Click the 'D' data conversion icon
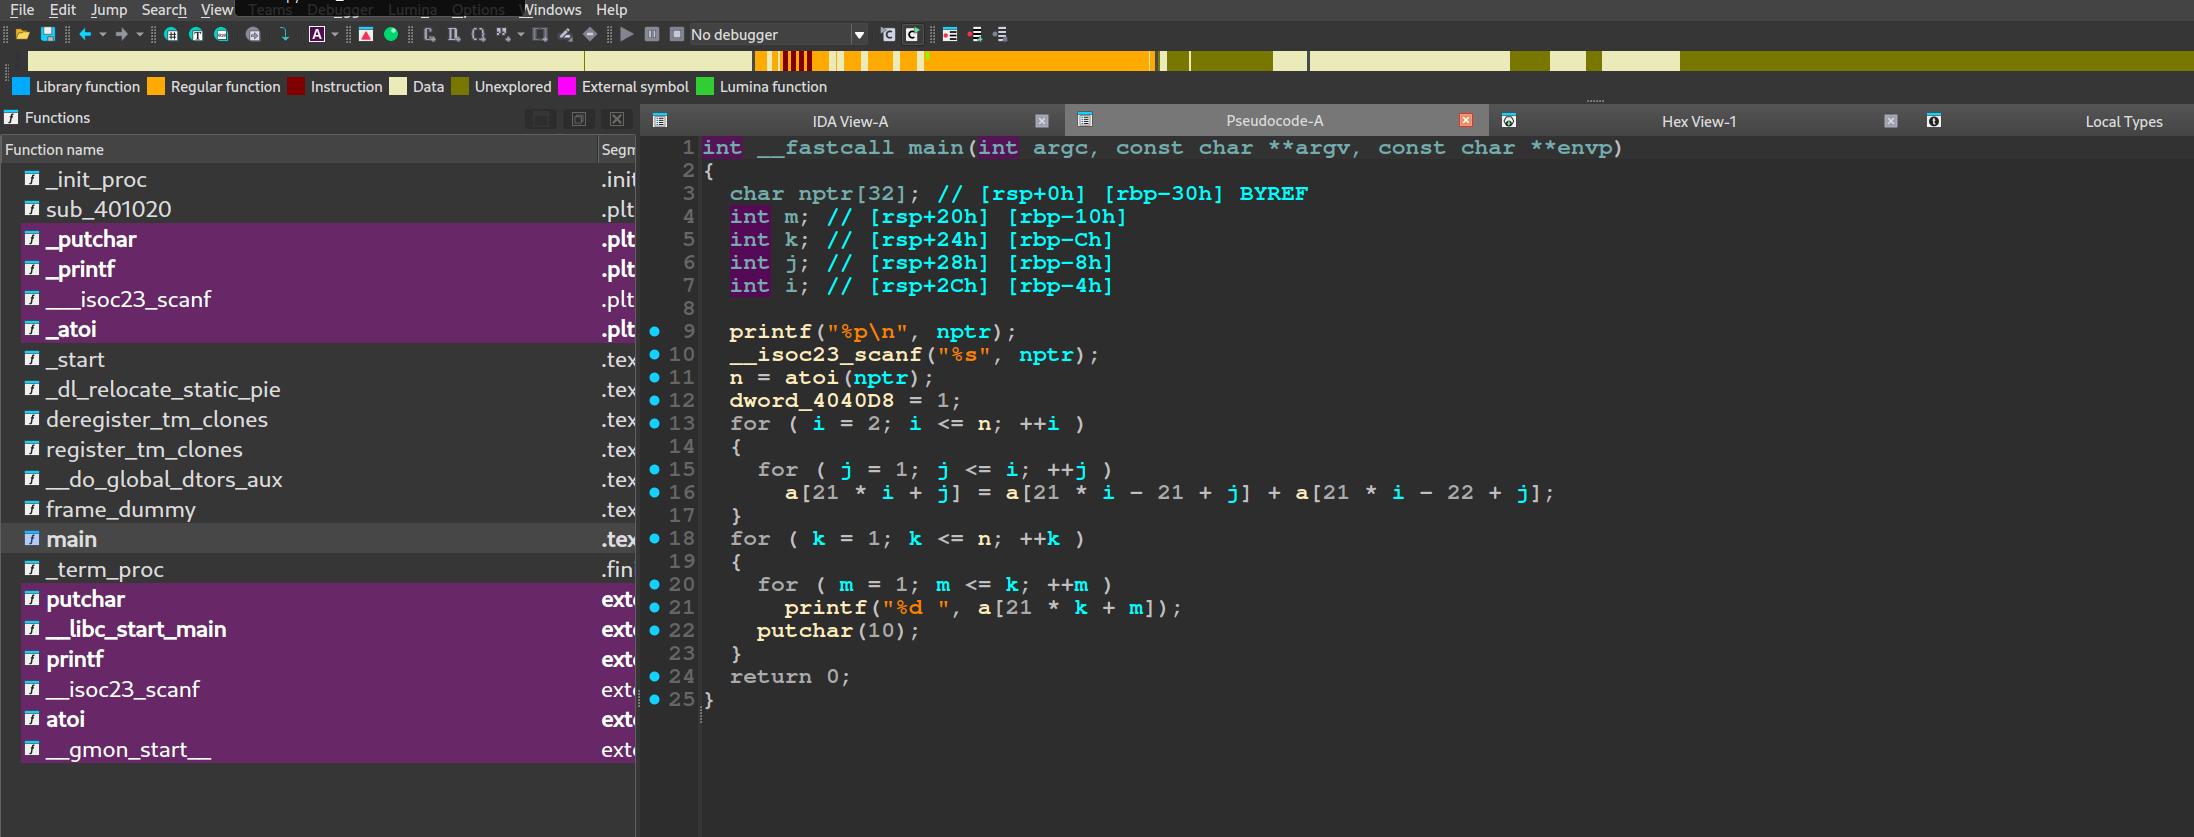This screenshot has height=837, width=2194. 454,34
